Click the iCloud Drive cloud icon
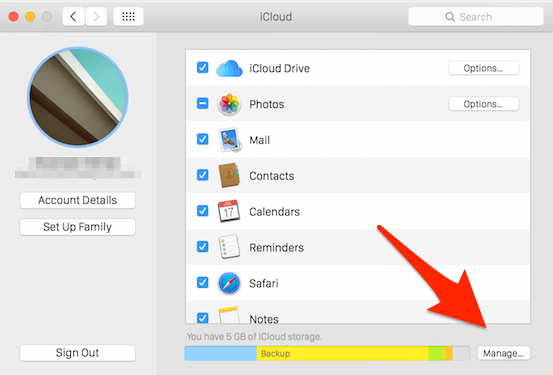This screenshot has height=375, width=553. [229, 68]
